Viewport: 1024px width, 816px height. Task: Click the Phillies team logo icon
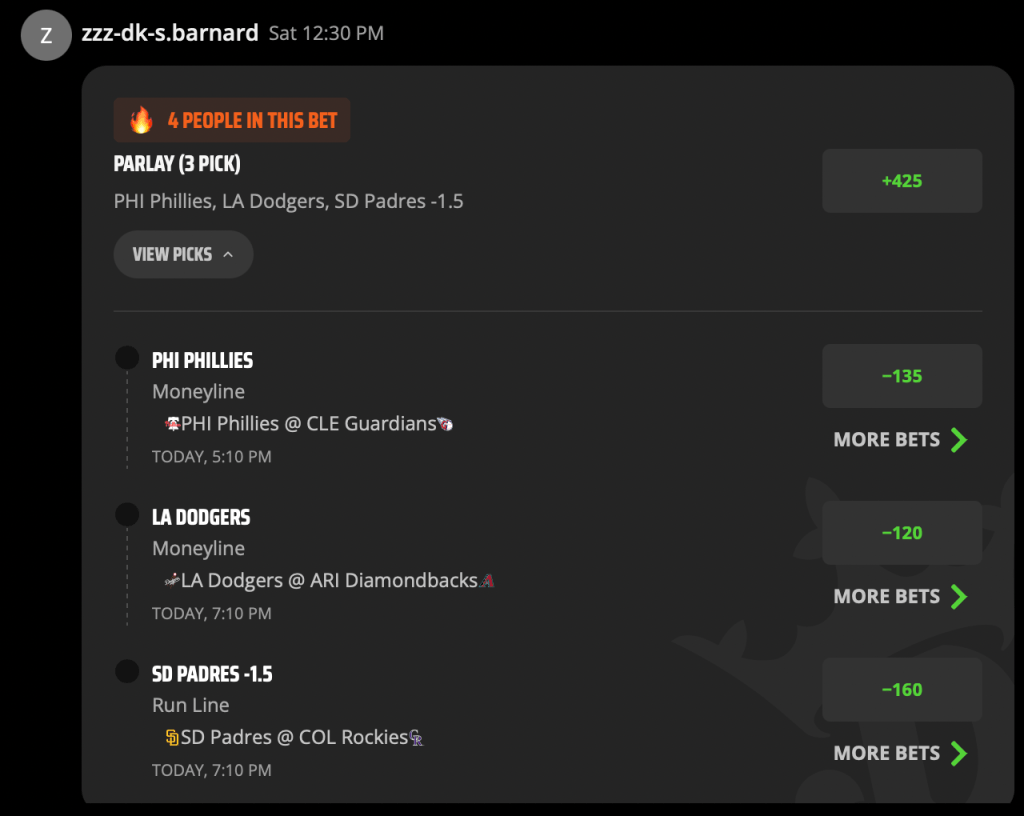point(172,424)
